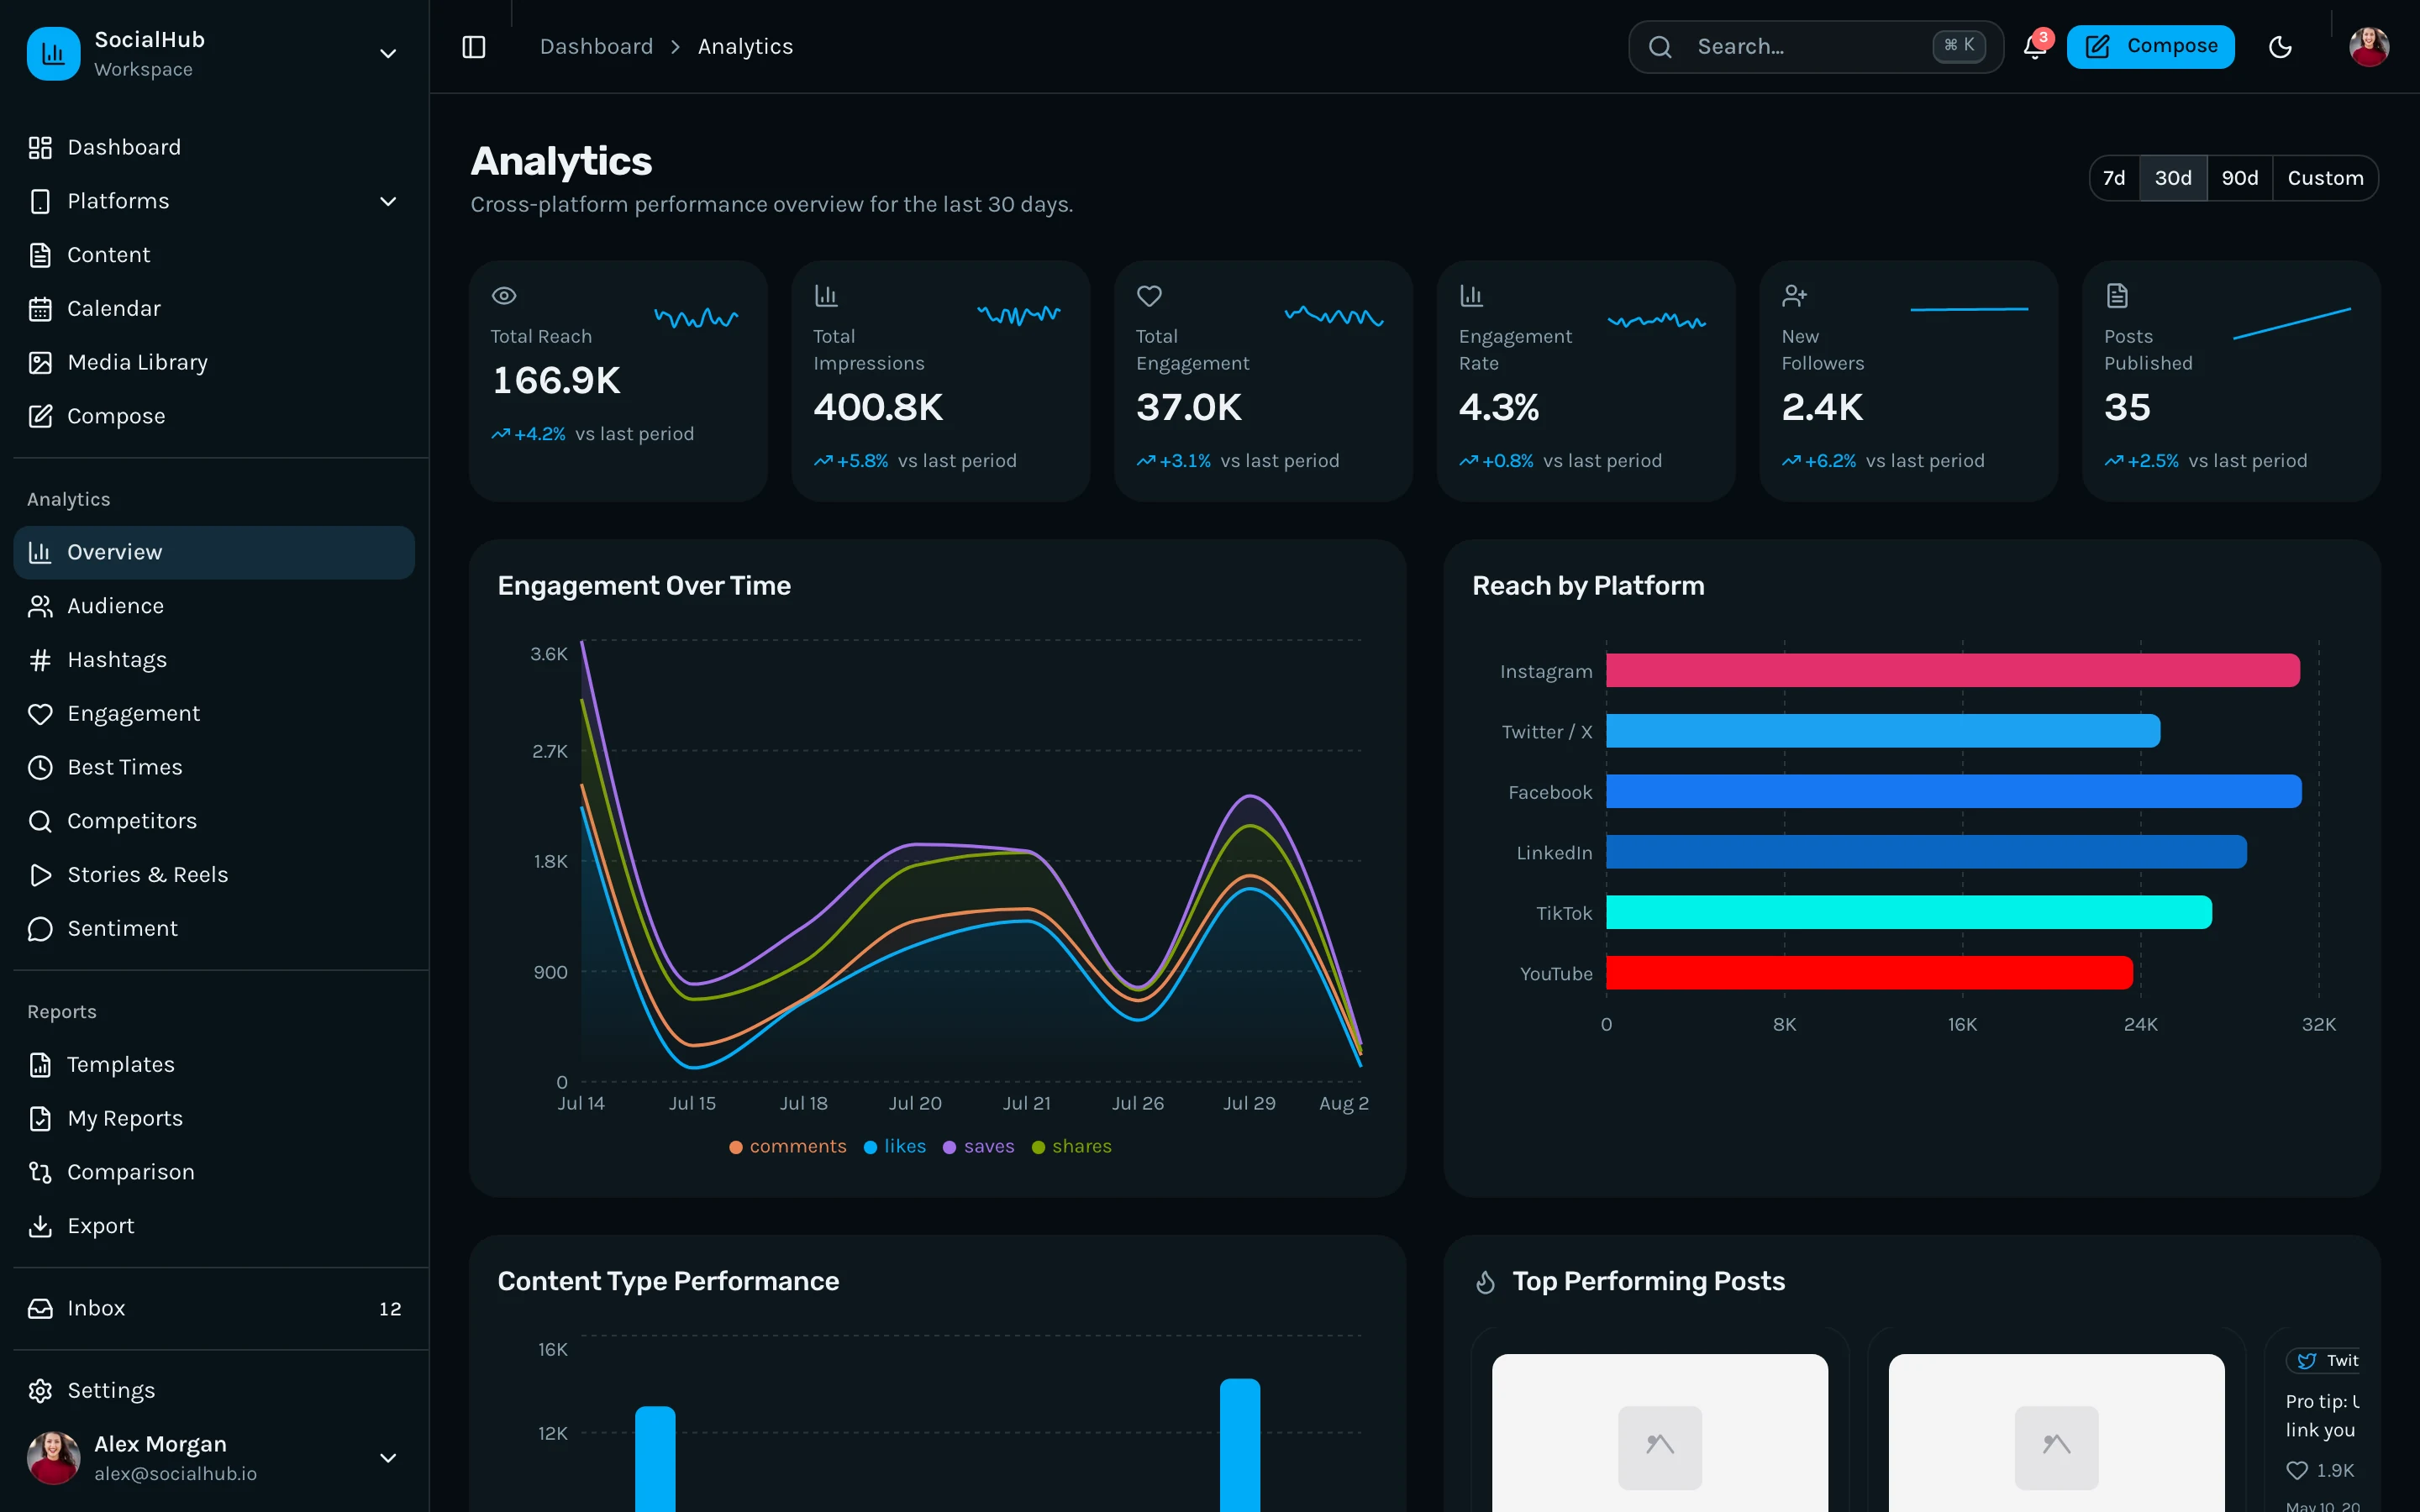This screenshot has height=1512, width=2420.
Task: Click the Competitors magnifier icon
Action: tap(40, 821)
